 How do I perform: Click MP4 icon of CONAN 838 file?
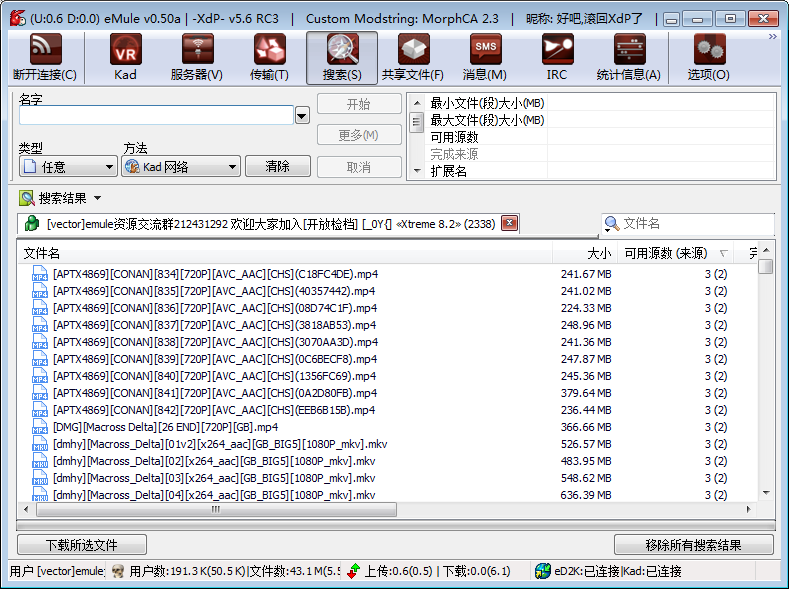pos(40,342)
